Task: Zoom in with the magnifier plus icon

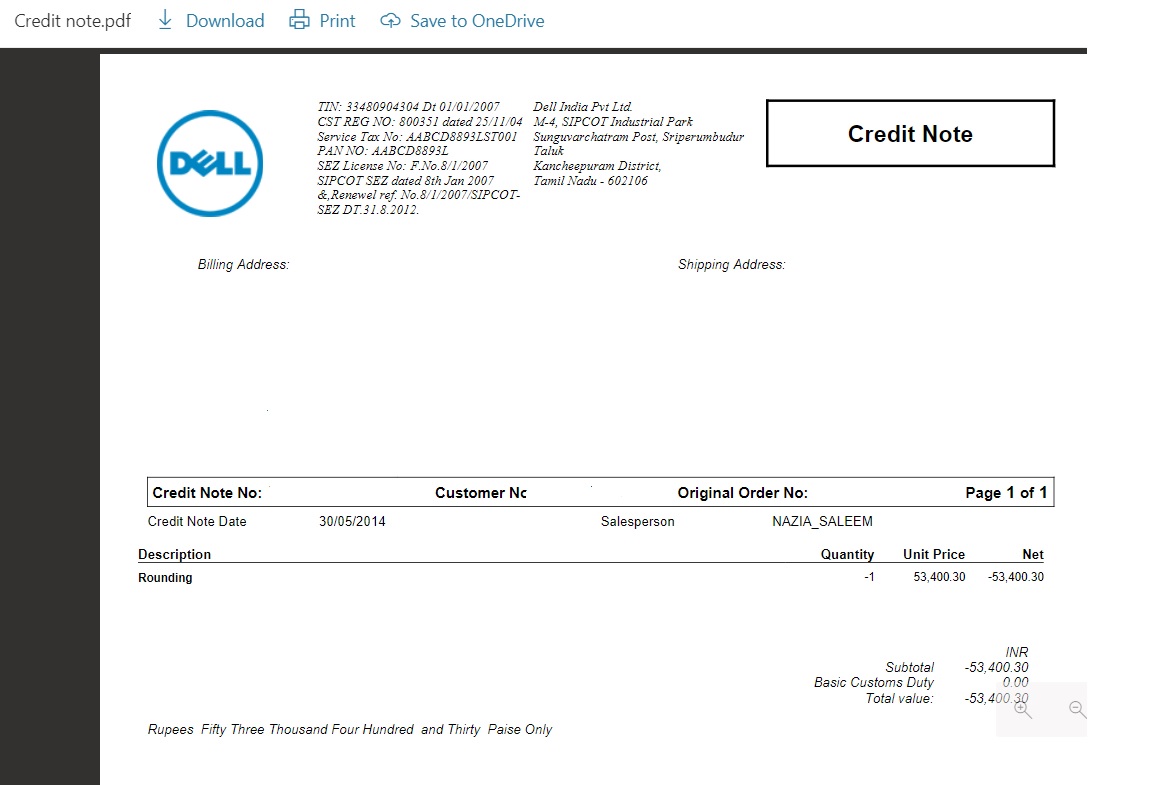Action: point(1022,709)
